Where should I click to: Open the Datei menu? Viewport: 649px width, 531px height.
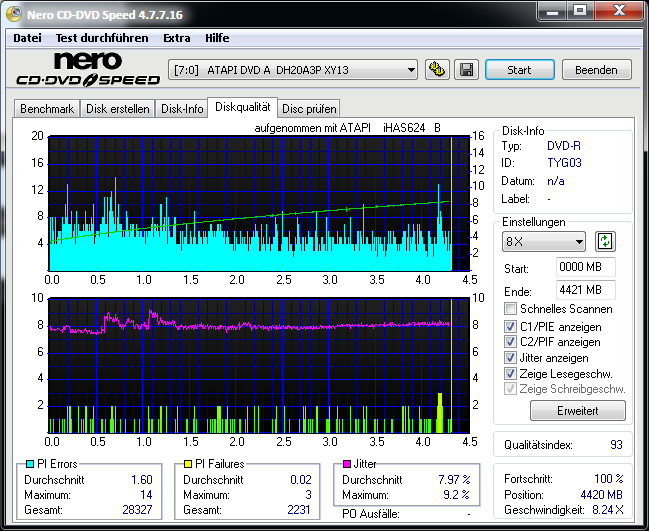coord(27,38)
